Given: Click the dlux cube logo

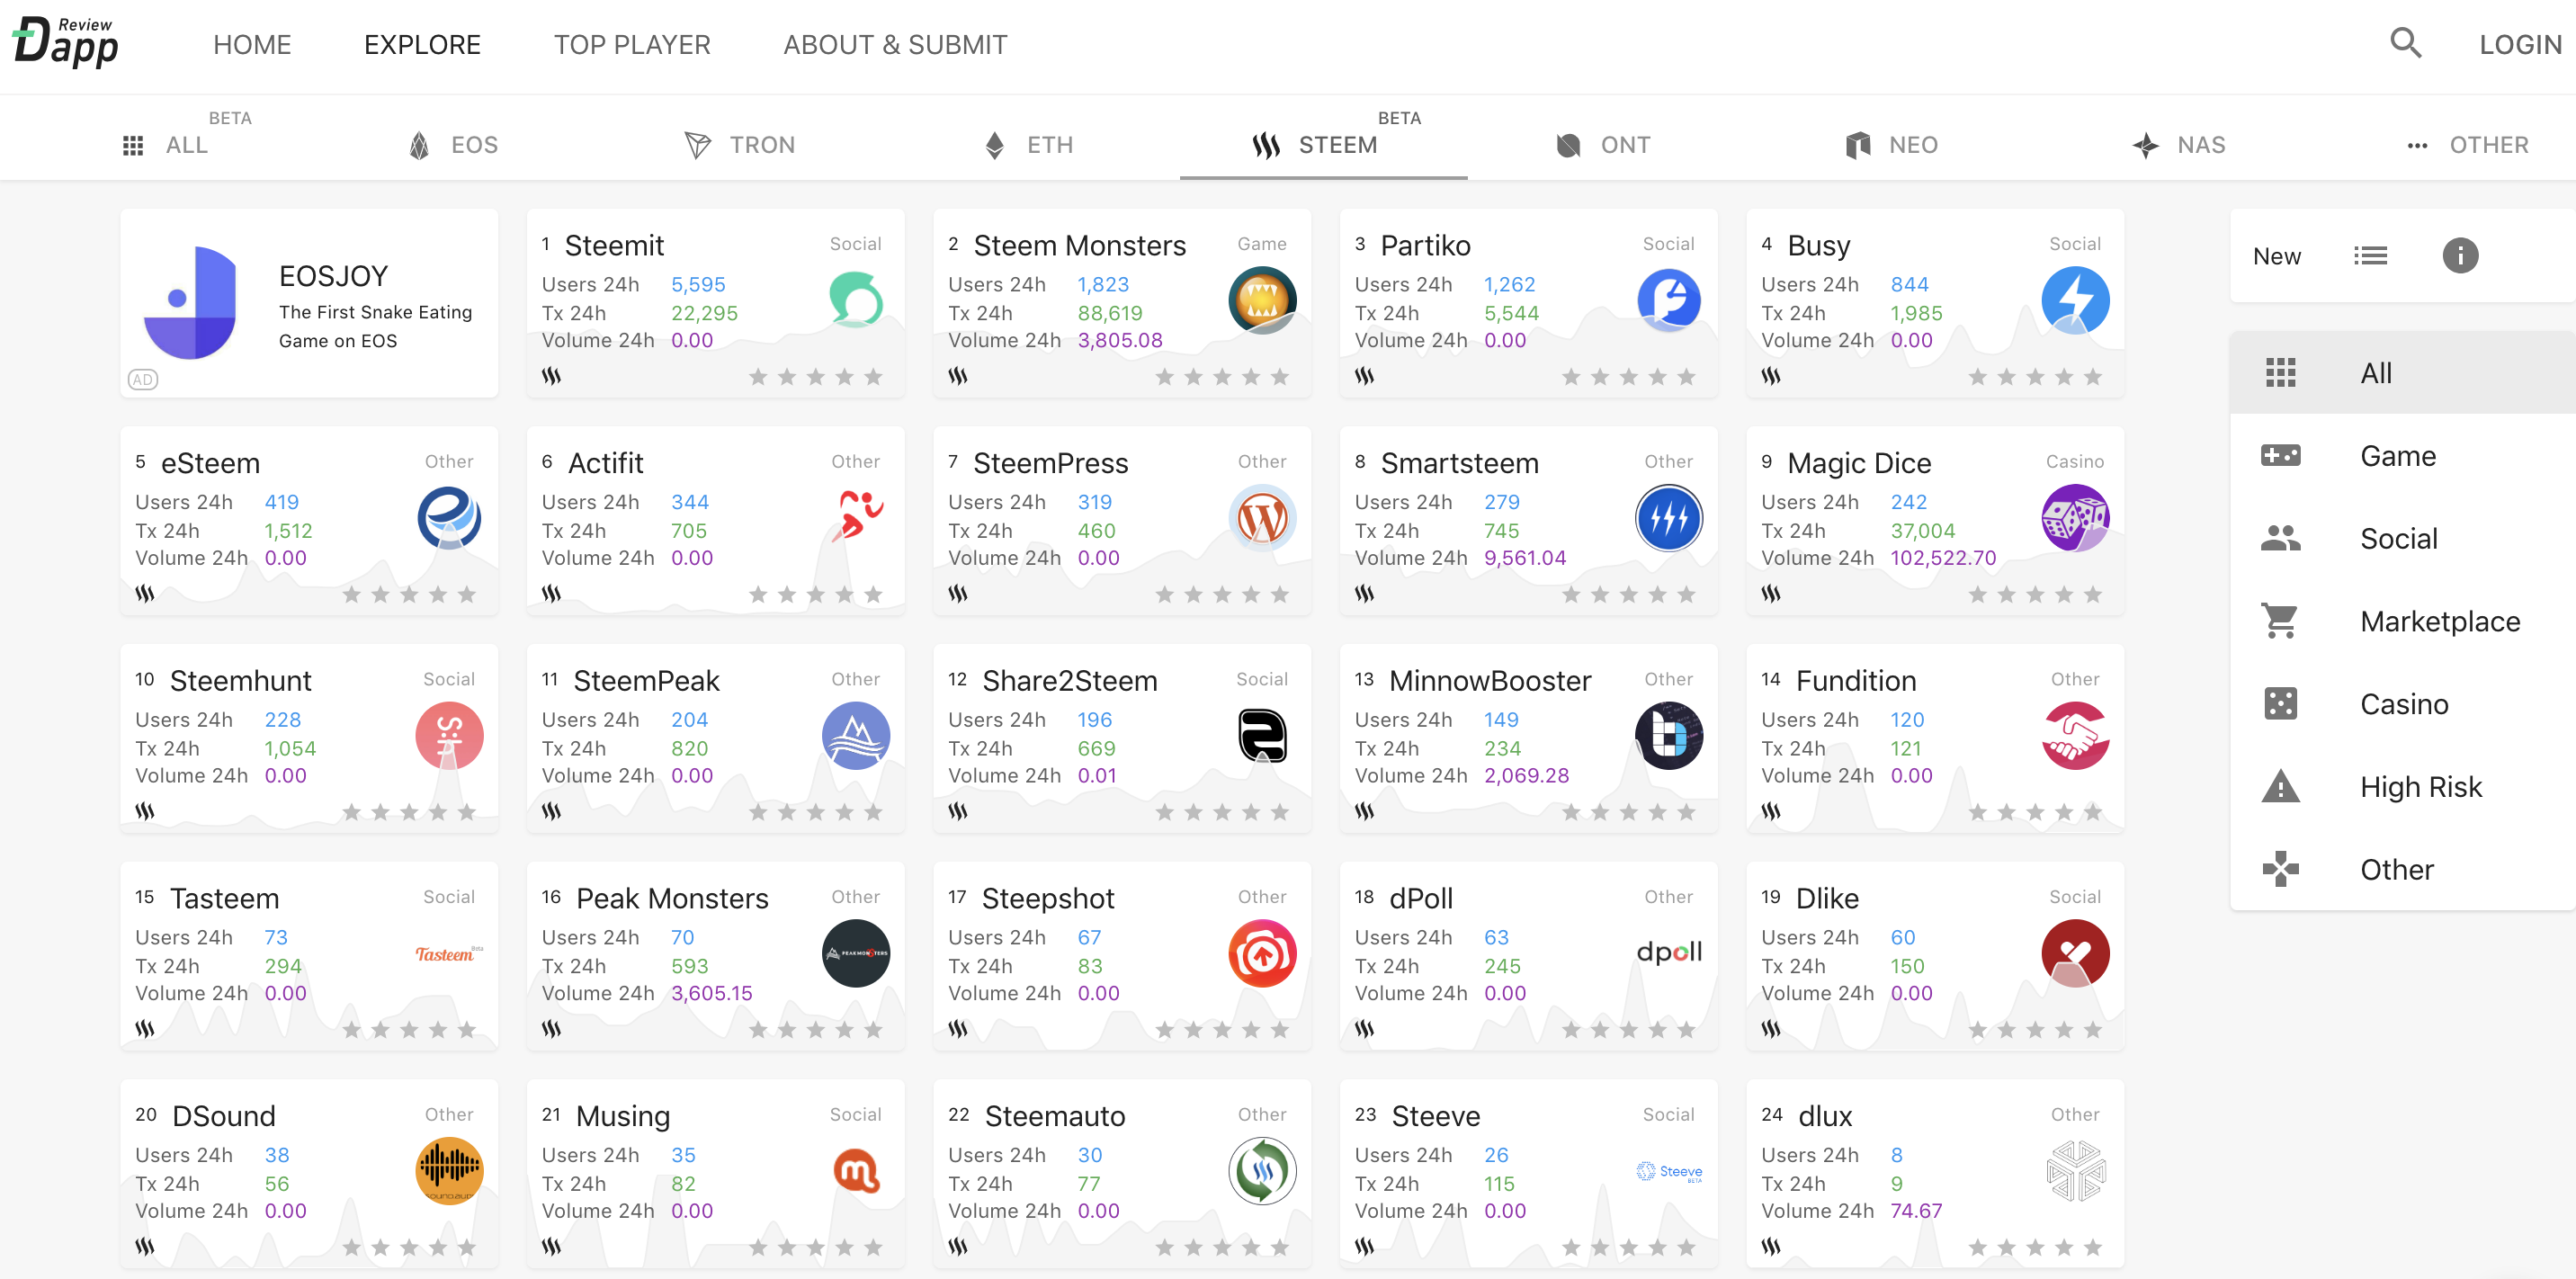Looking at the screenshot, I should click(x=2075, y=1171).
